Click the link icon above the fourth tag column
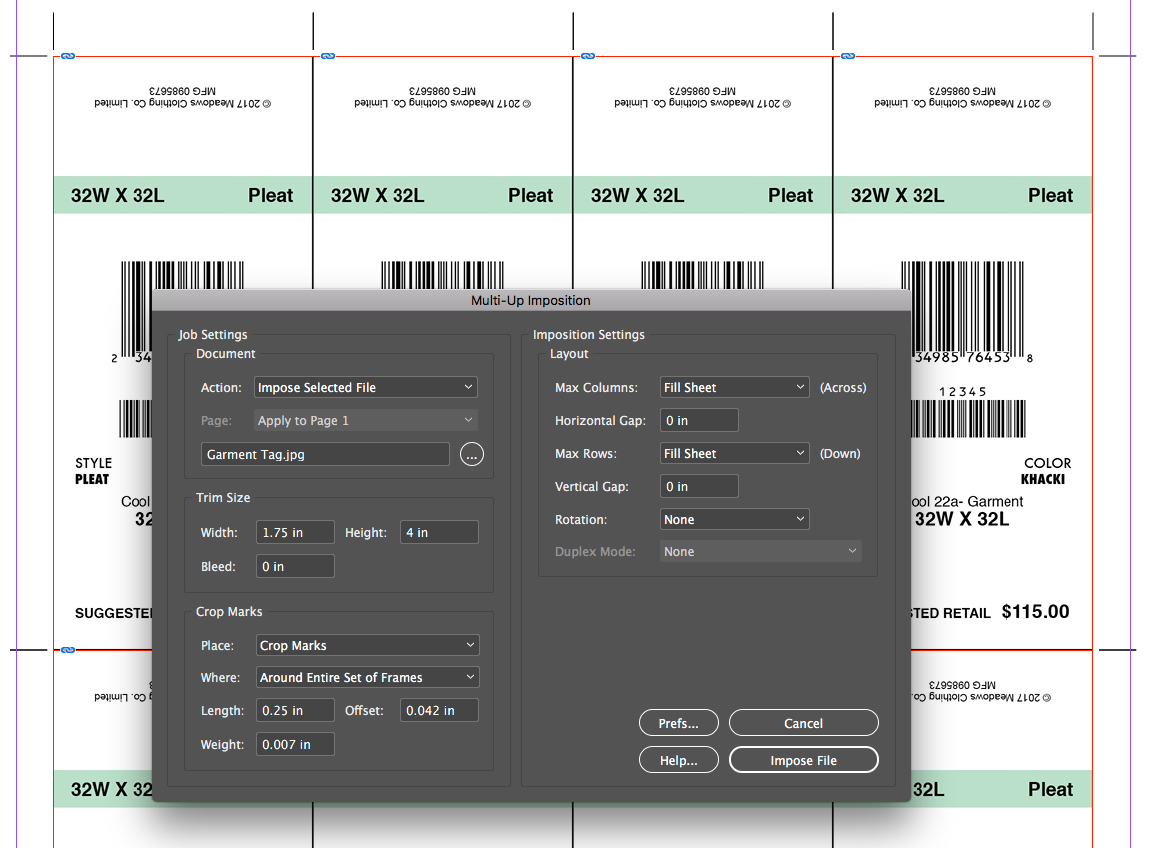Viewport: 1149px width, 848px height. pyautogui.click(x=847, y=57)
